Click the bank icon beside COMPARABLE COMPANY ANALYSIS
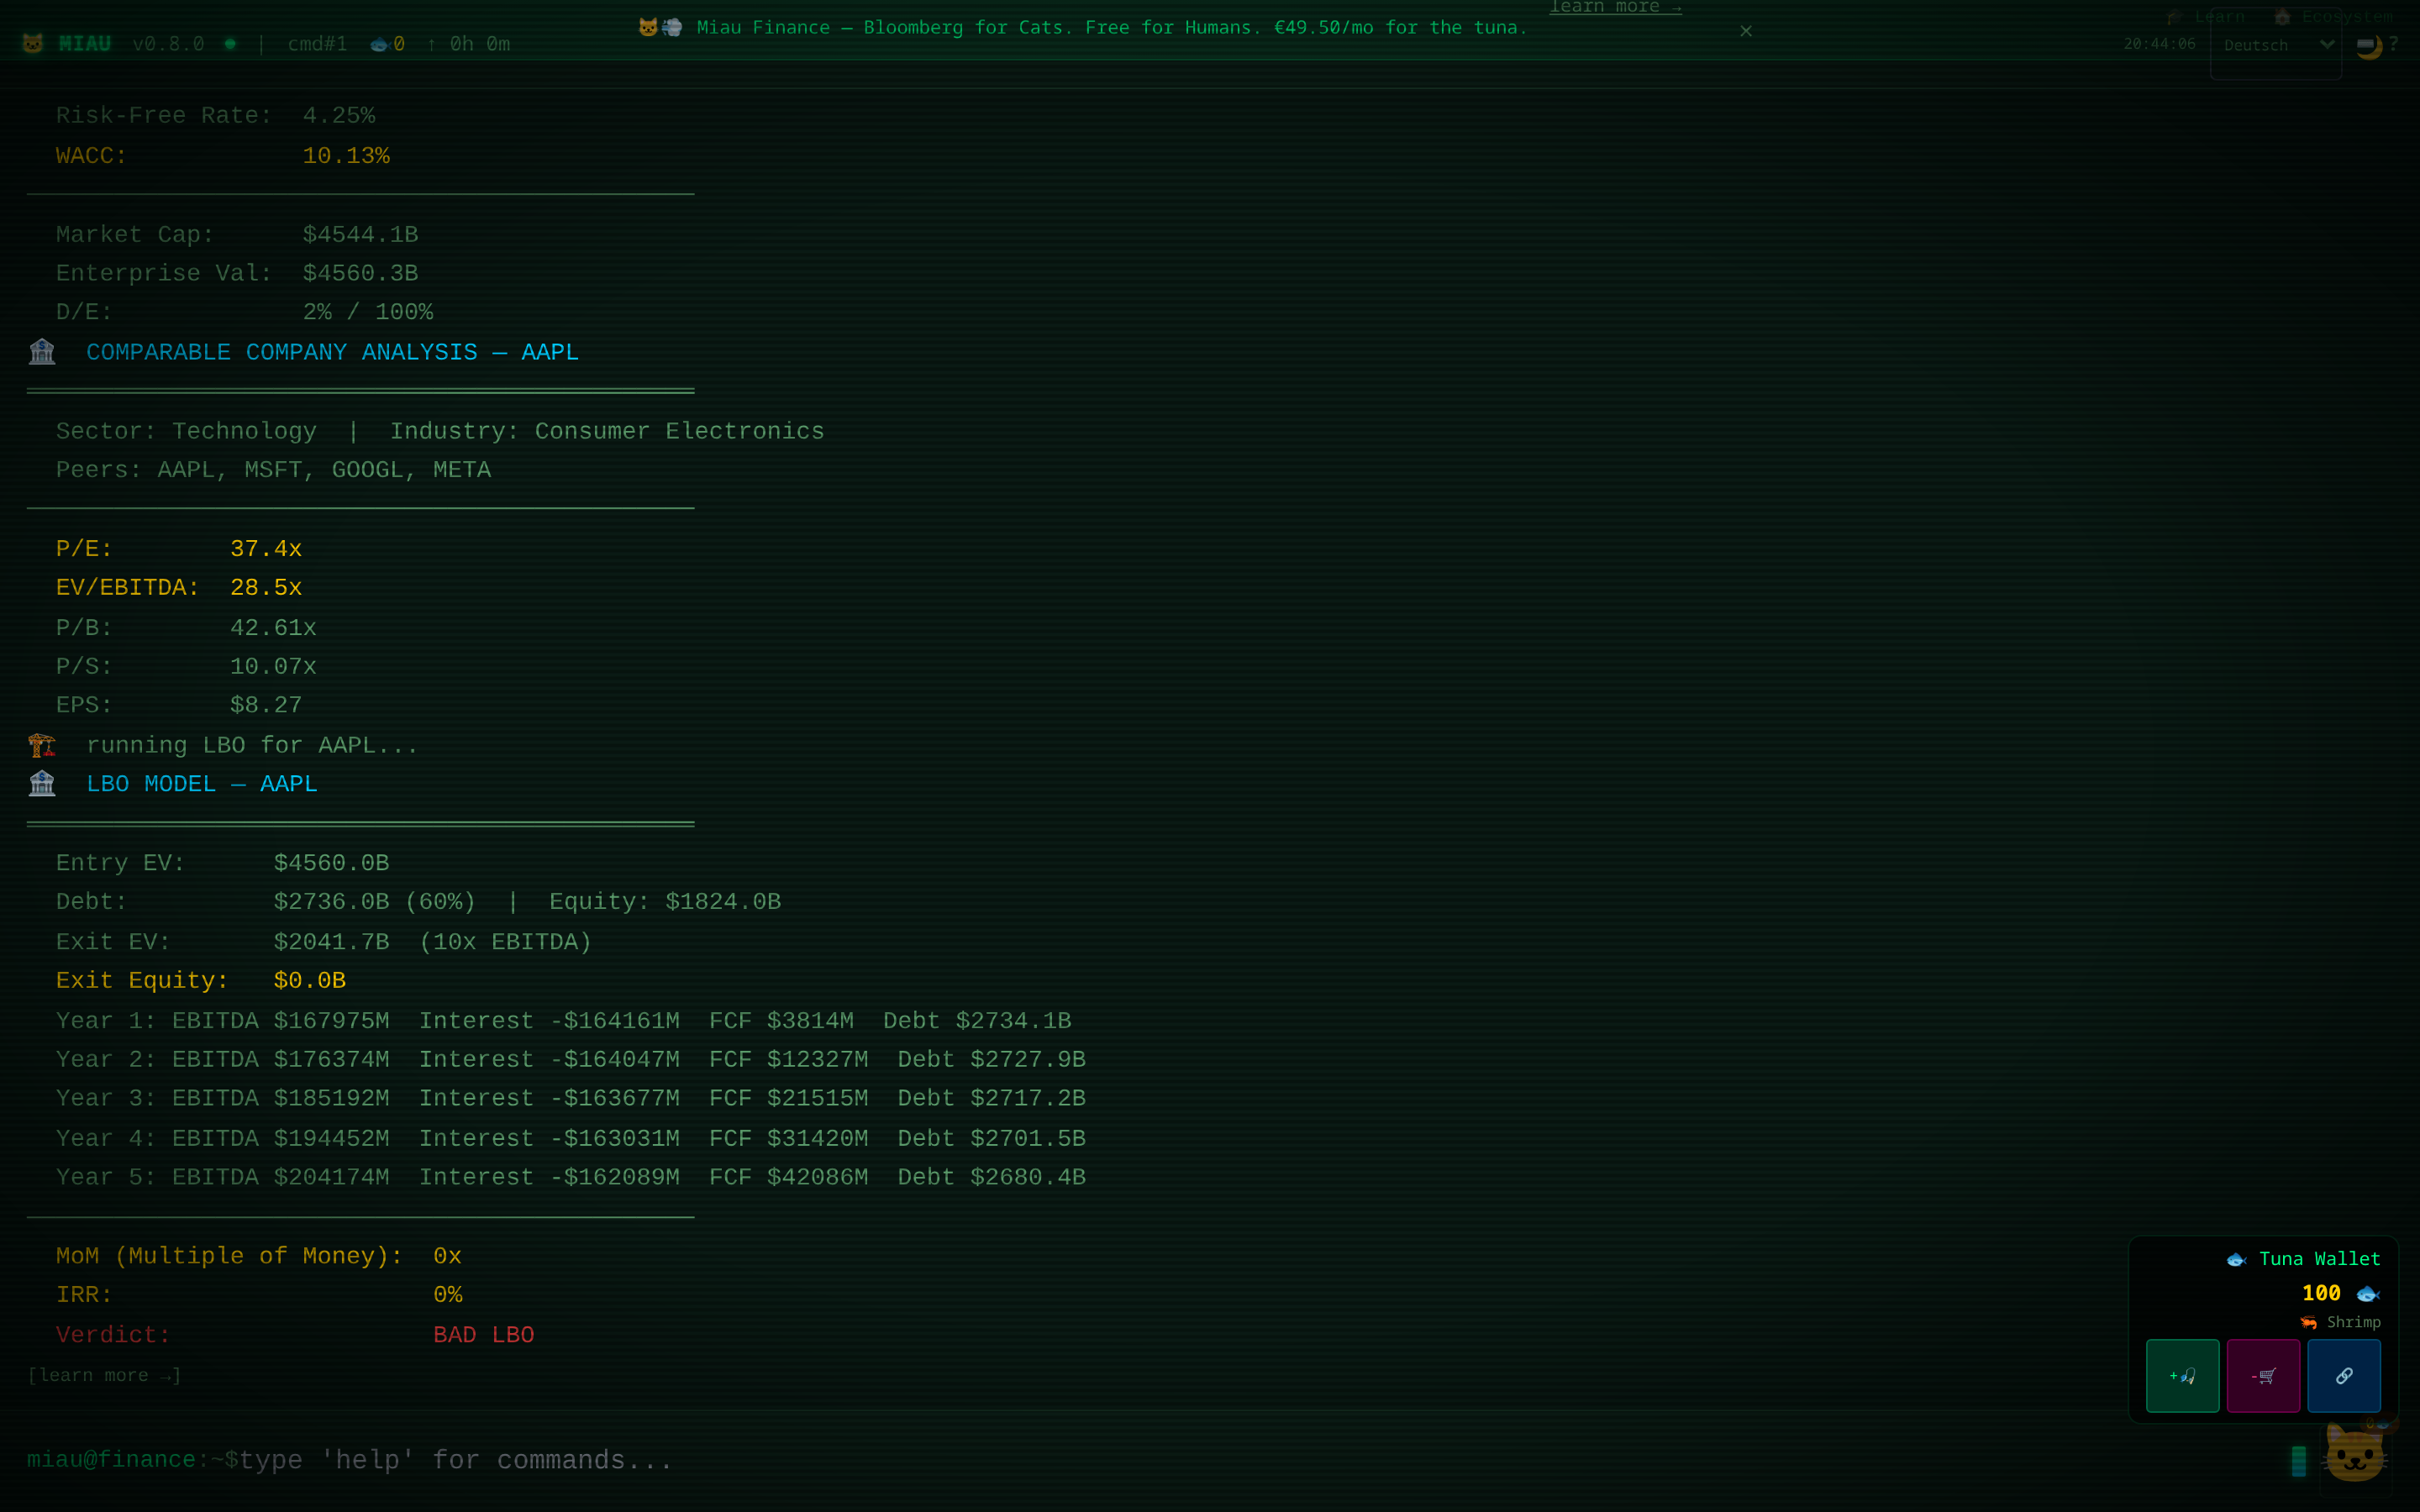Screen dimensions: 2420x1512 click(42, 352)
